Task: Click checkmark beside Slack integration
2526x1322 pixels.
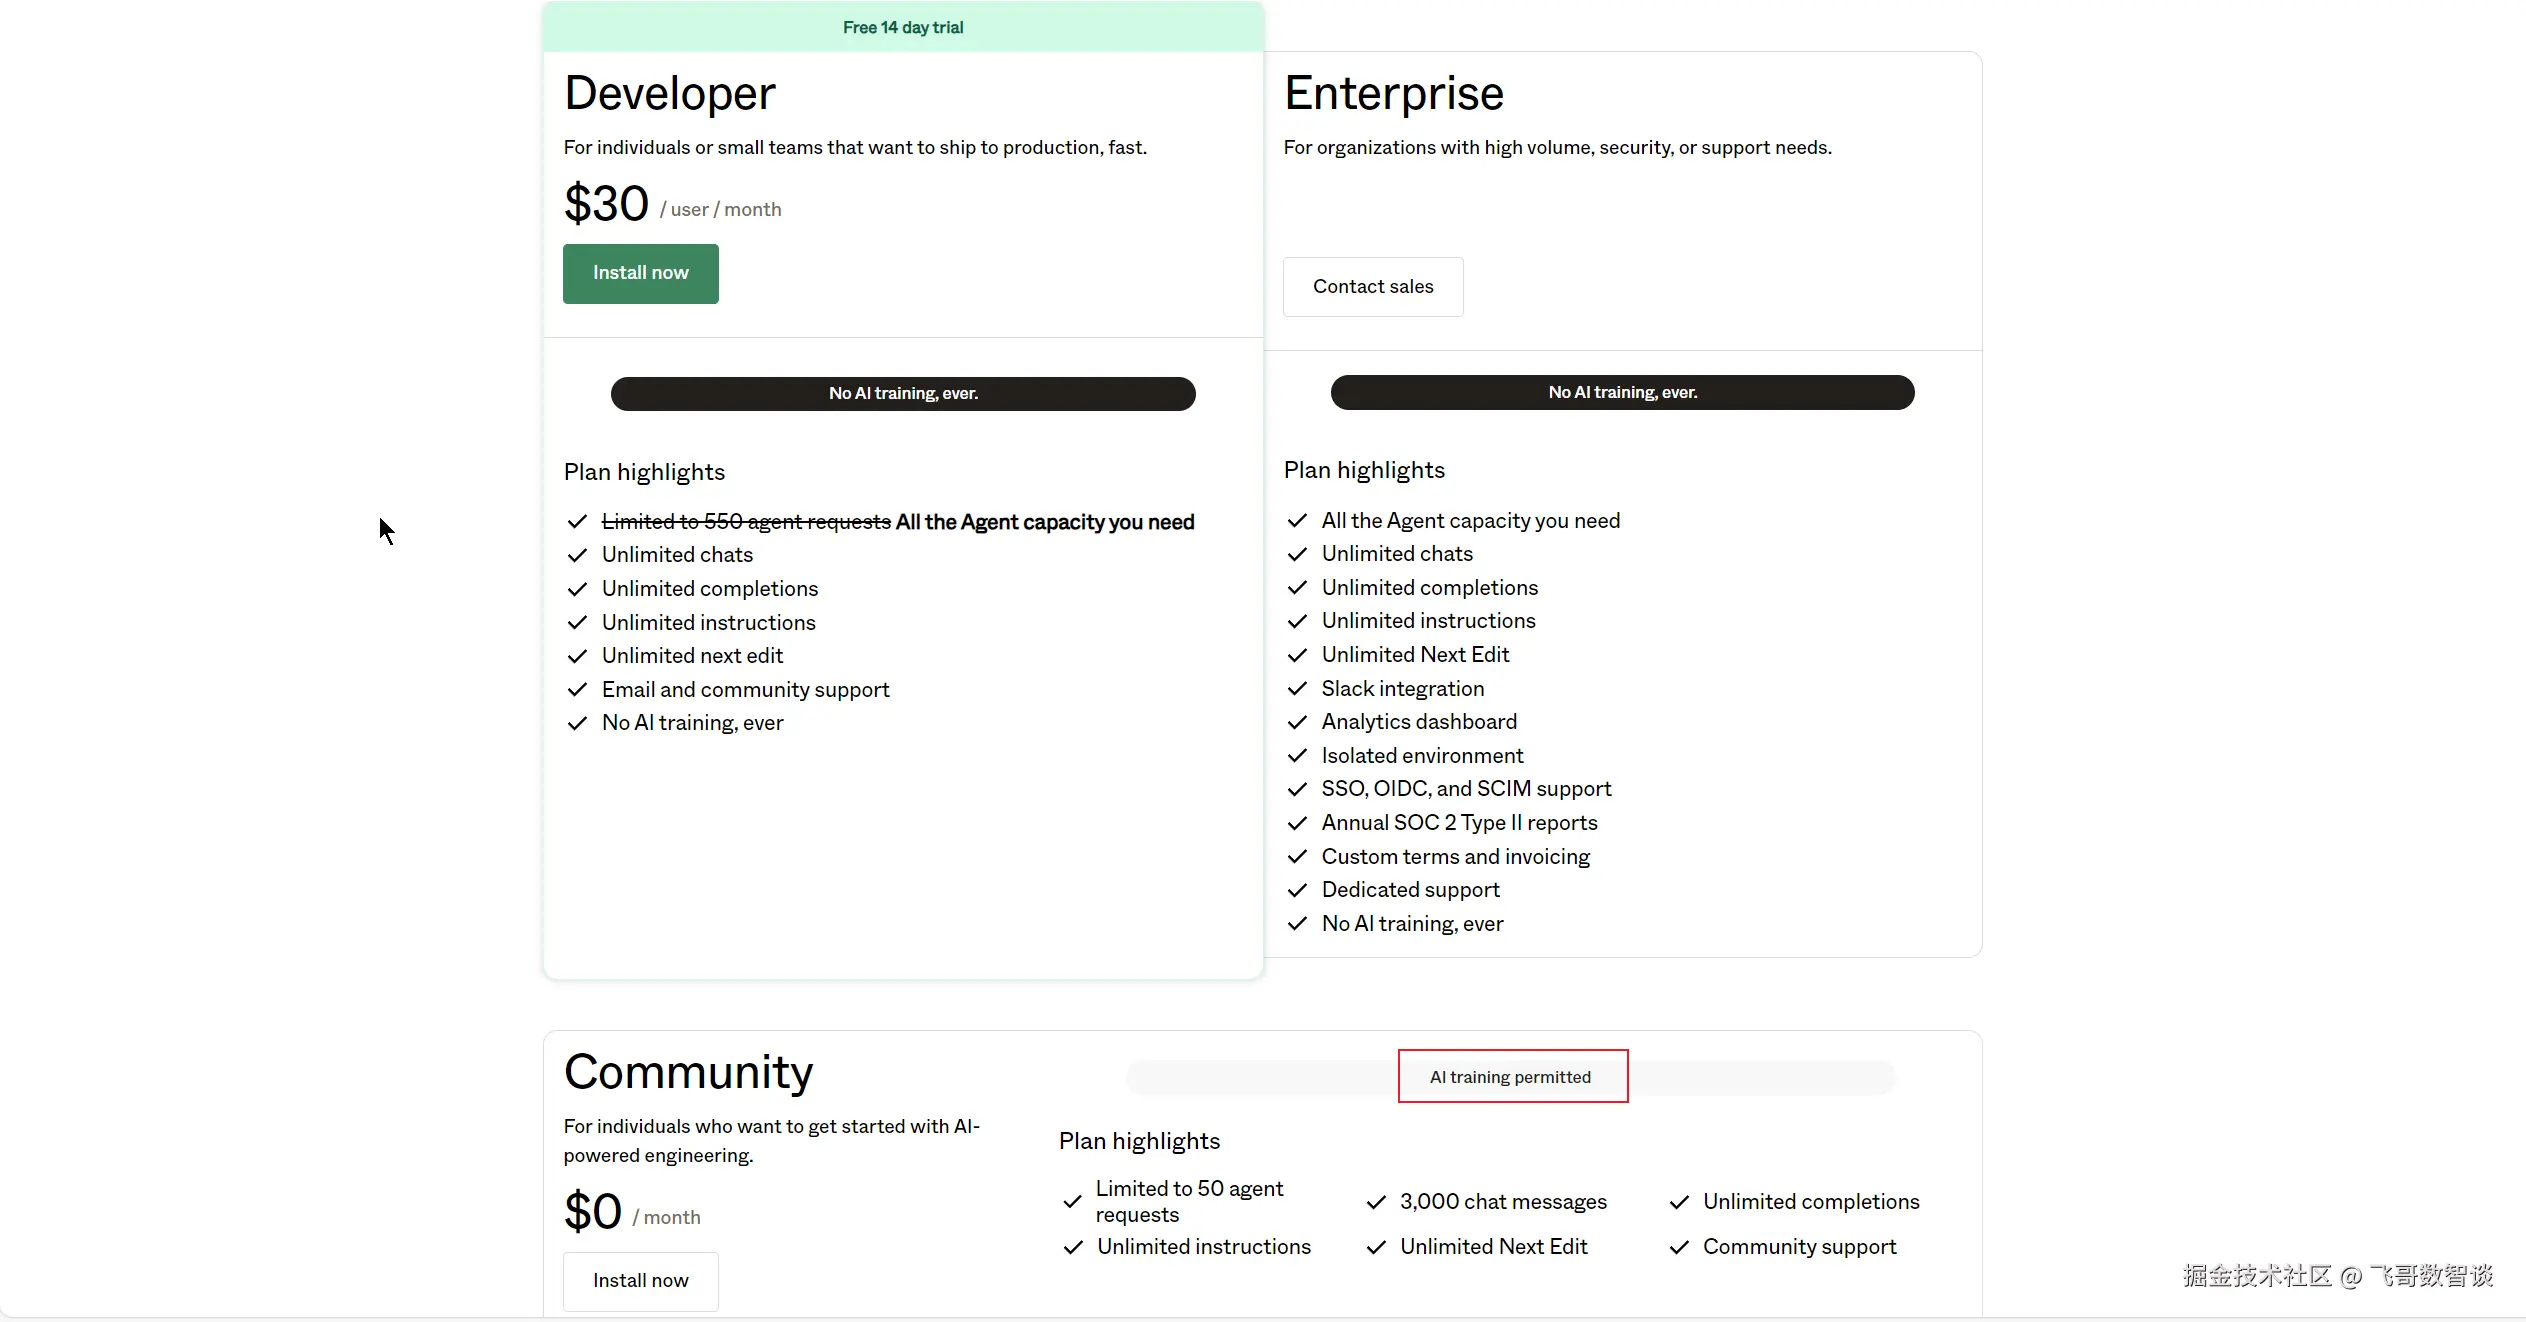Action: click(1297, 689)
